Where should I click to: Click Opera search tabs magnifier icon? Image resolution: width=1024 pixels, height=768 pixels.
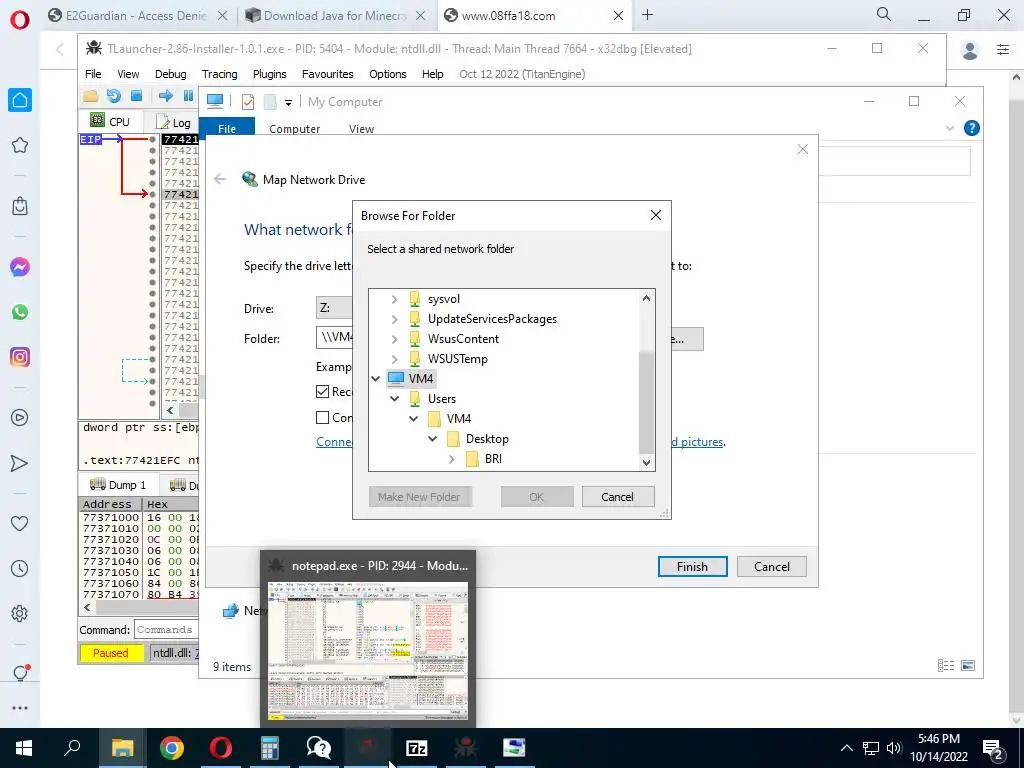(884, 14)
